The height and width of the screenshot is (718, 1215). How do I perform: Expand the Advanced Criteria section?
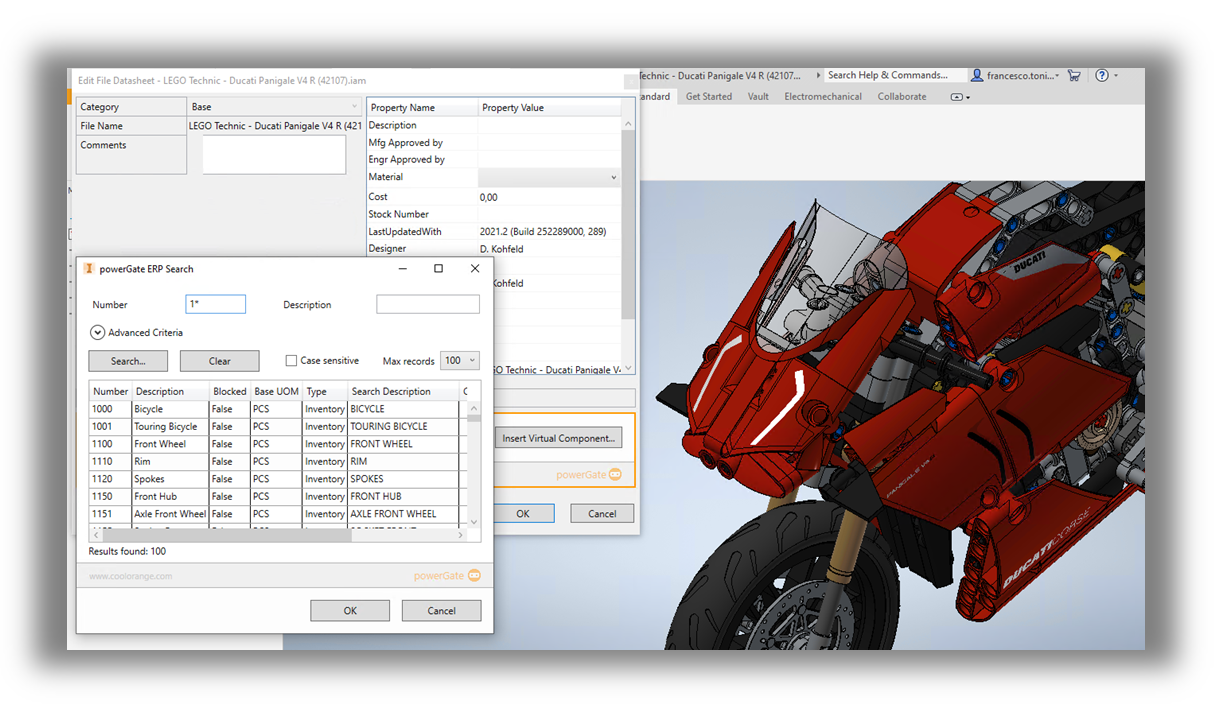pyautogui.click(x=97, y=333)
